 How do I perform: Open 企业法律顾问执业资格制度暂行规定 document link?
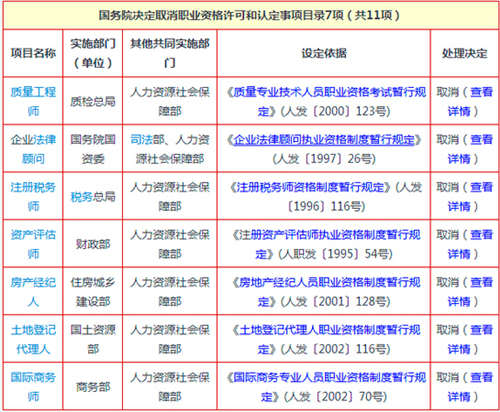point(324,140)
